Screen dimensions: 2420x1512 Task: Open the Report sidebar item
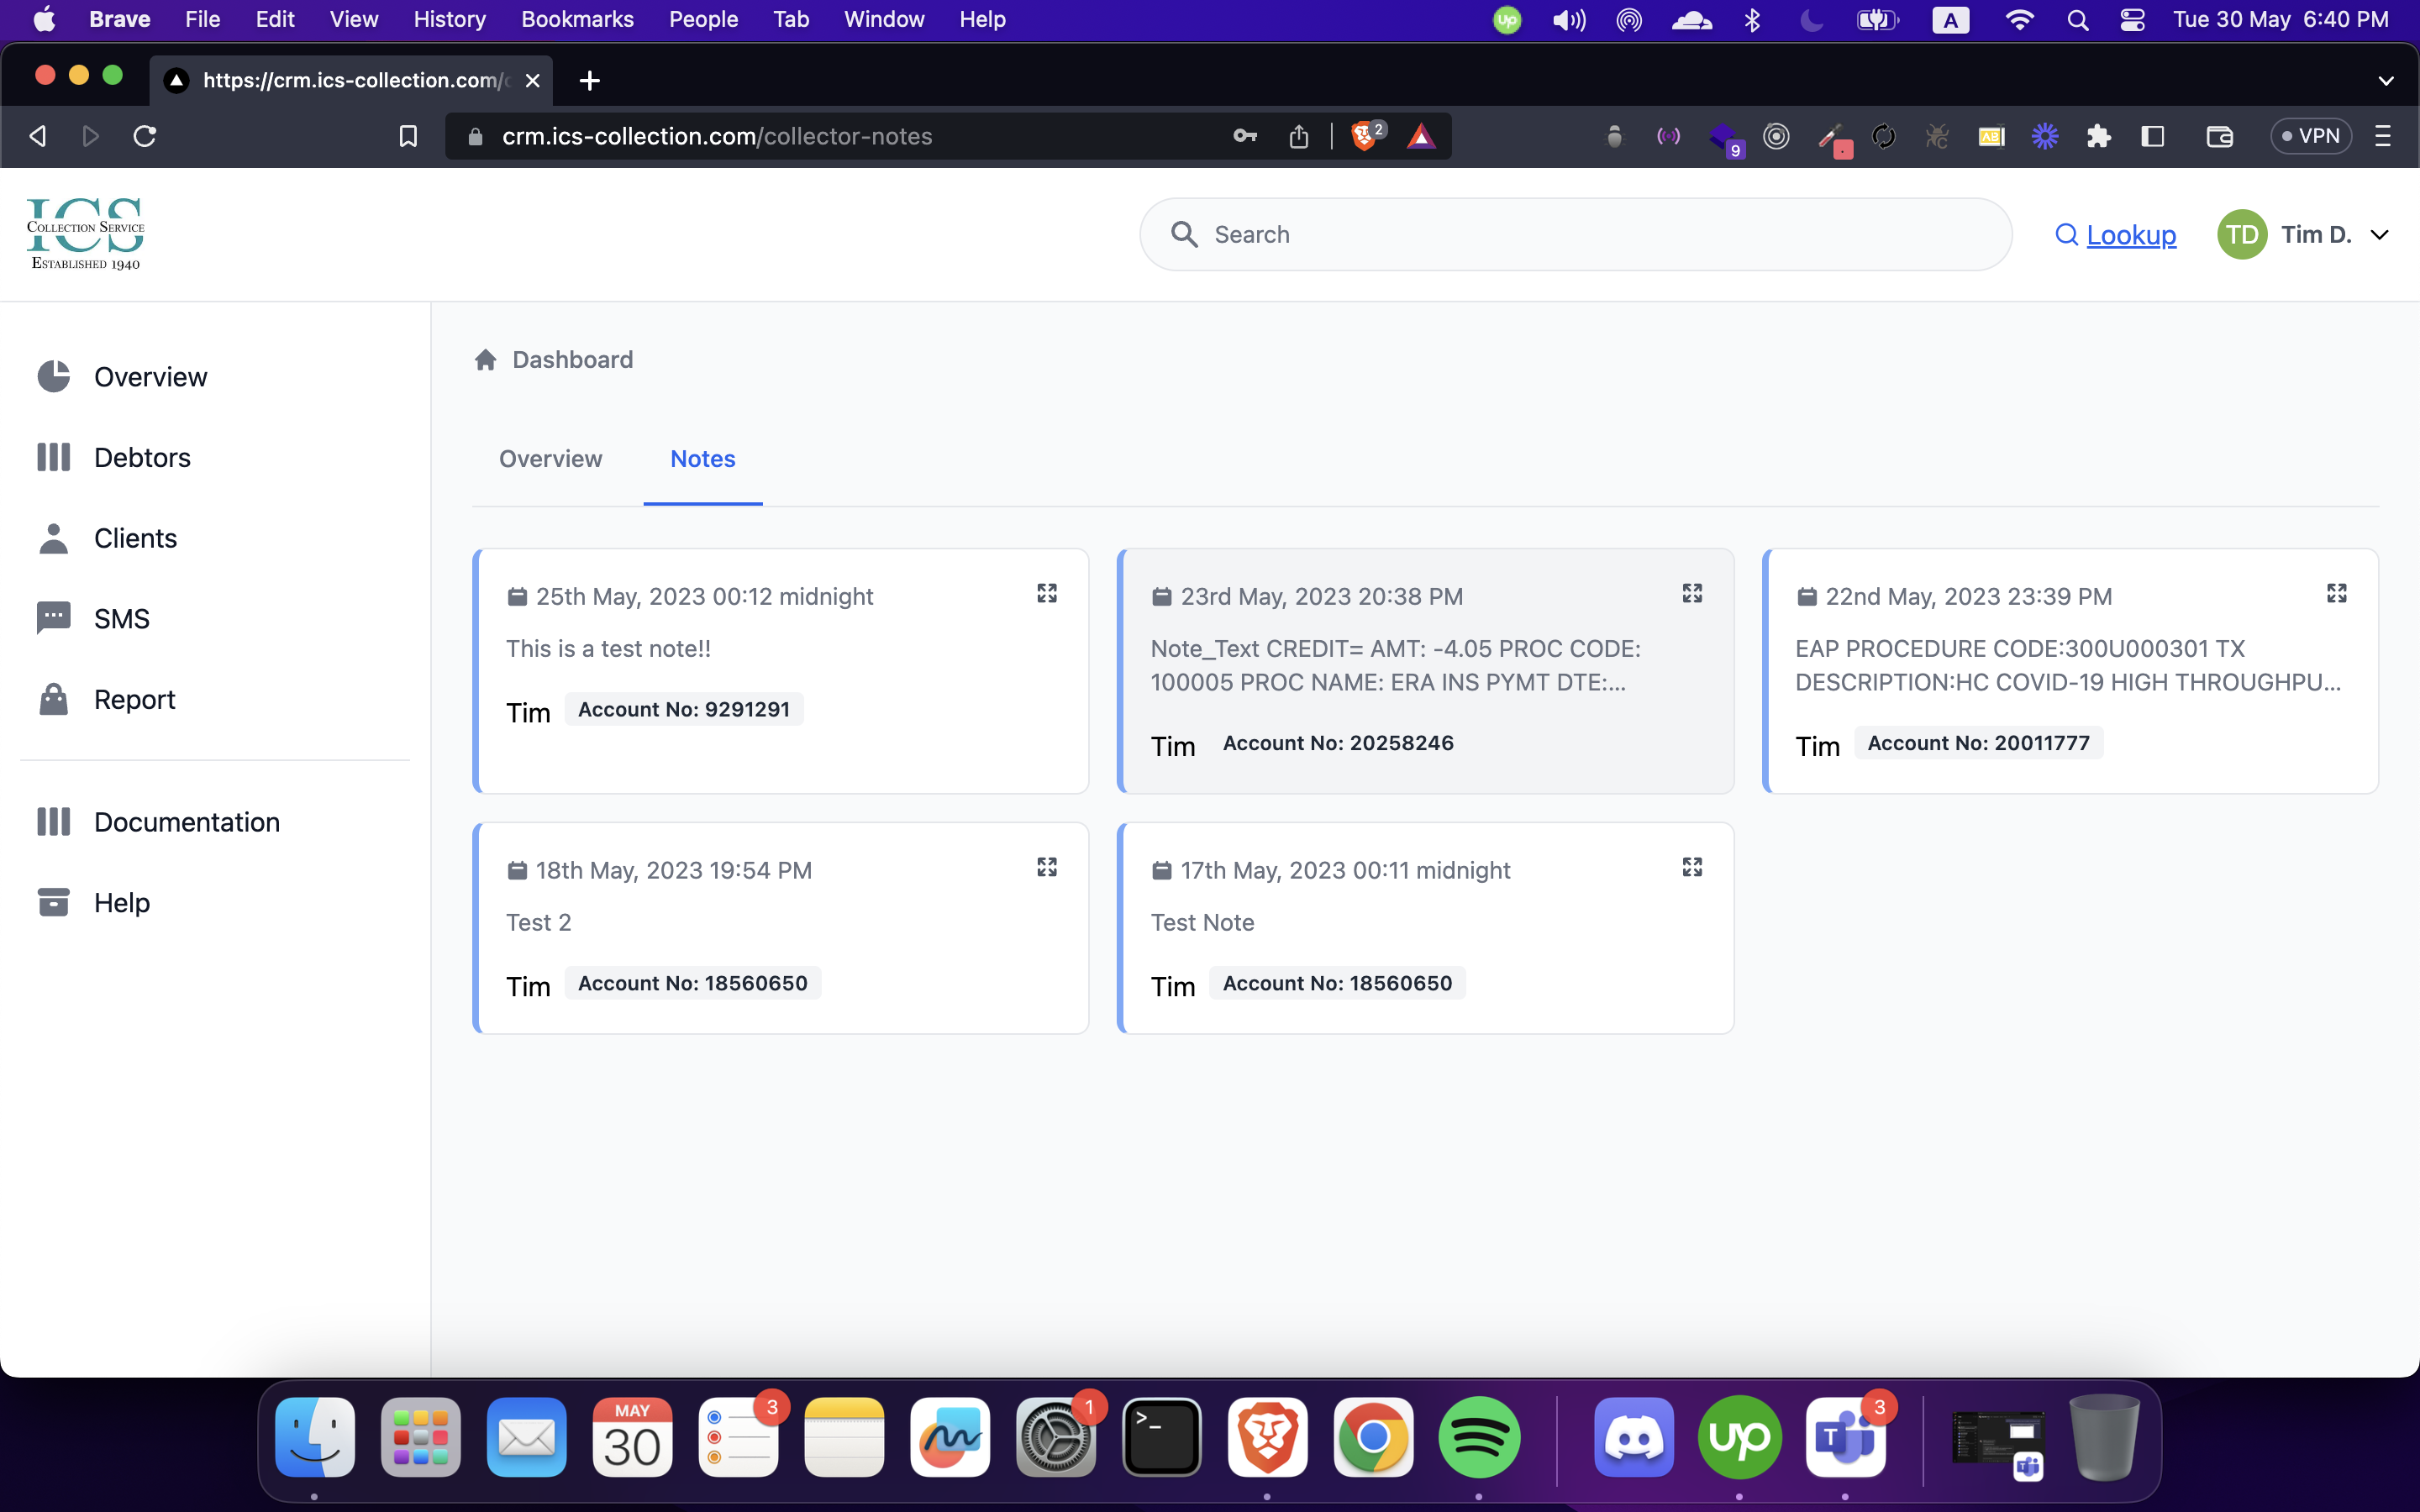pos(134,699)
